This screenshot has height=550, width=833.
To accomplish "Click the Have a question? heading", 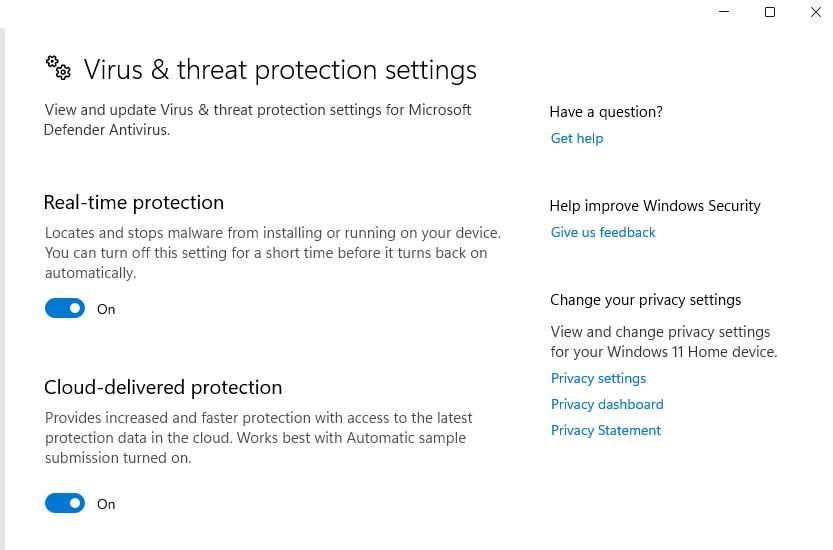I will tap(606, 112).
